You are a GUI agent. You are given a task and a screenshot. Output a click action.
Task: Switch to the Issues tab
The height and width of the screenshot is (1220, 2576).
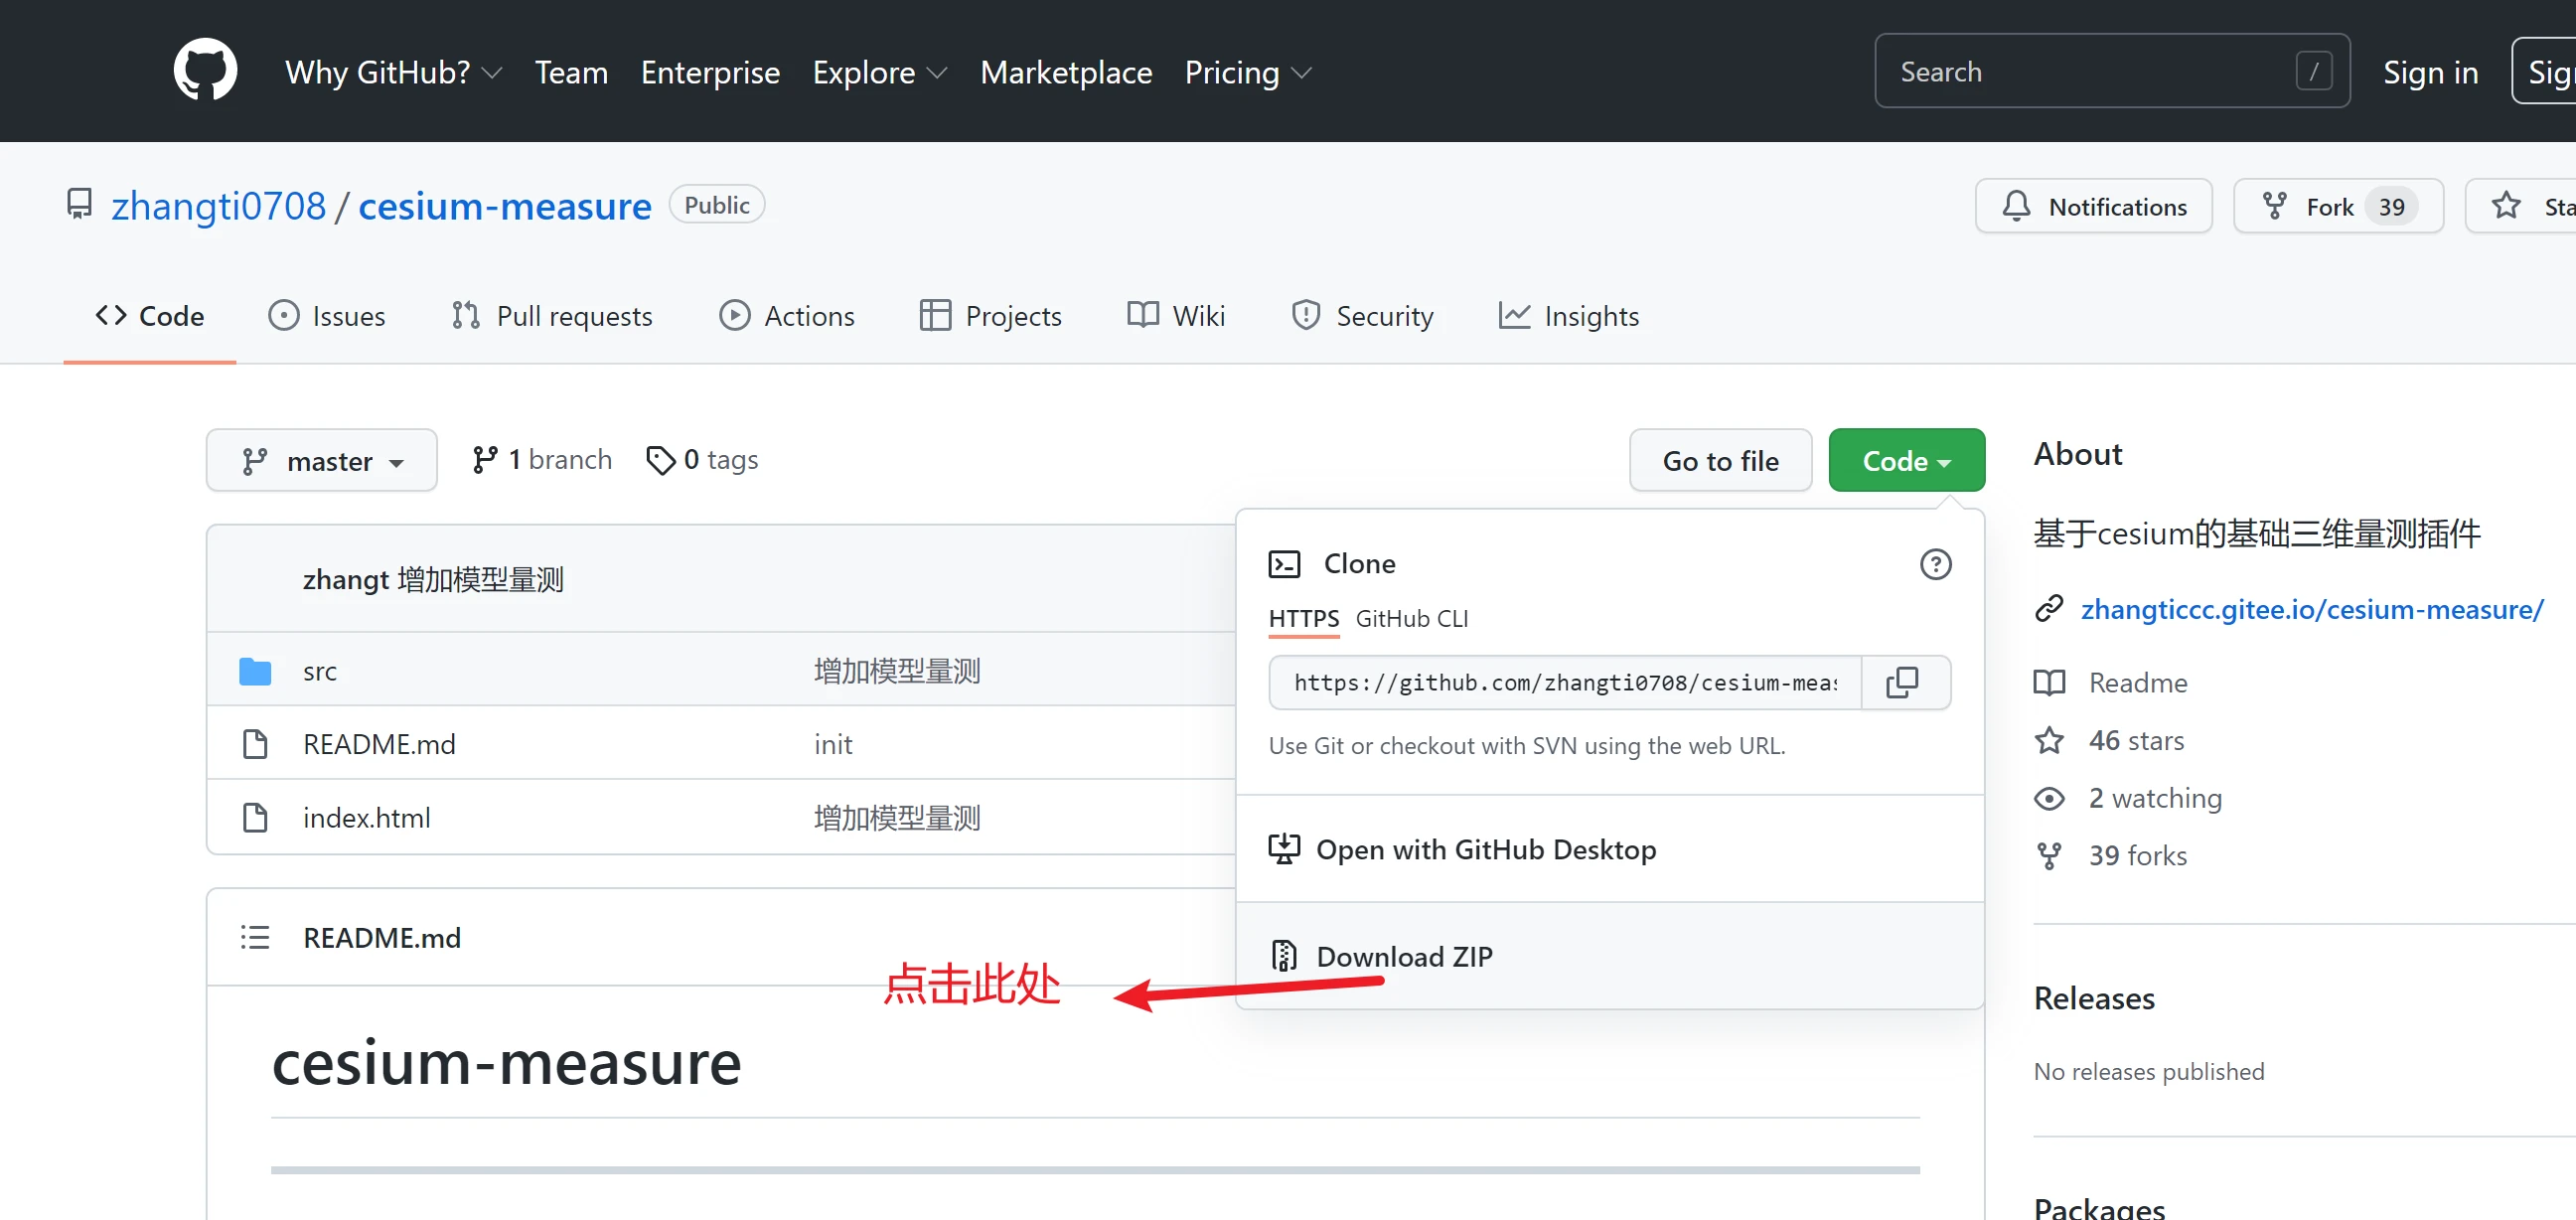tap(327, 316)
